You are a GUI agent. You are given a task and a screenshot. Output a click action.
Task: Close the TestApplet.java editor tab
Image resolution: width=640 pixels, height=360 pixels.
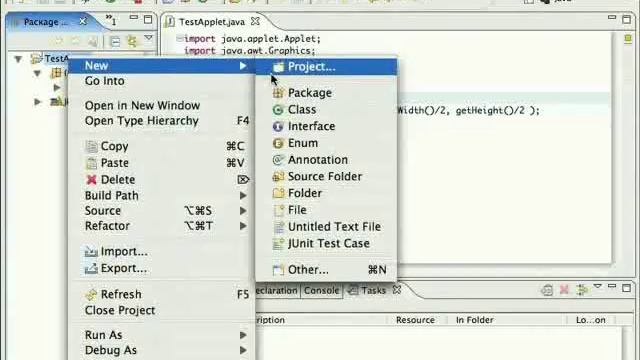[x=256, y=21]
